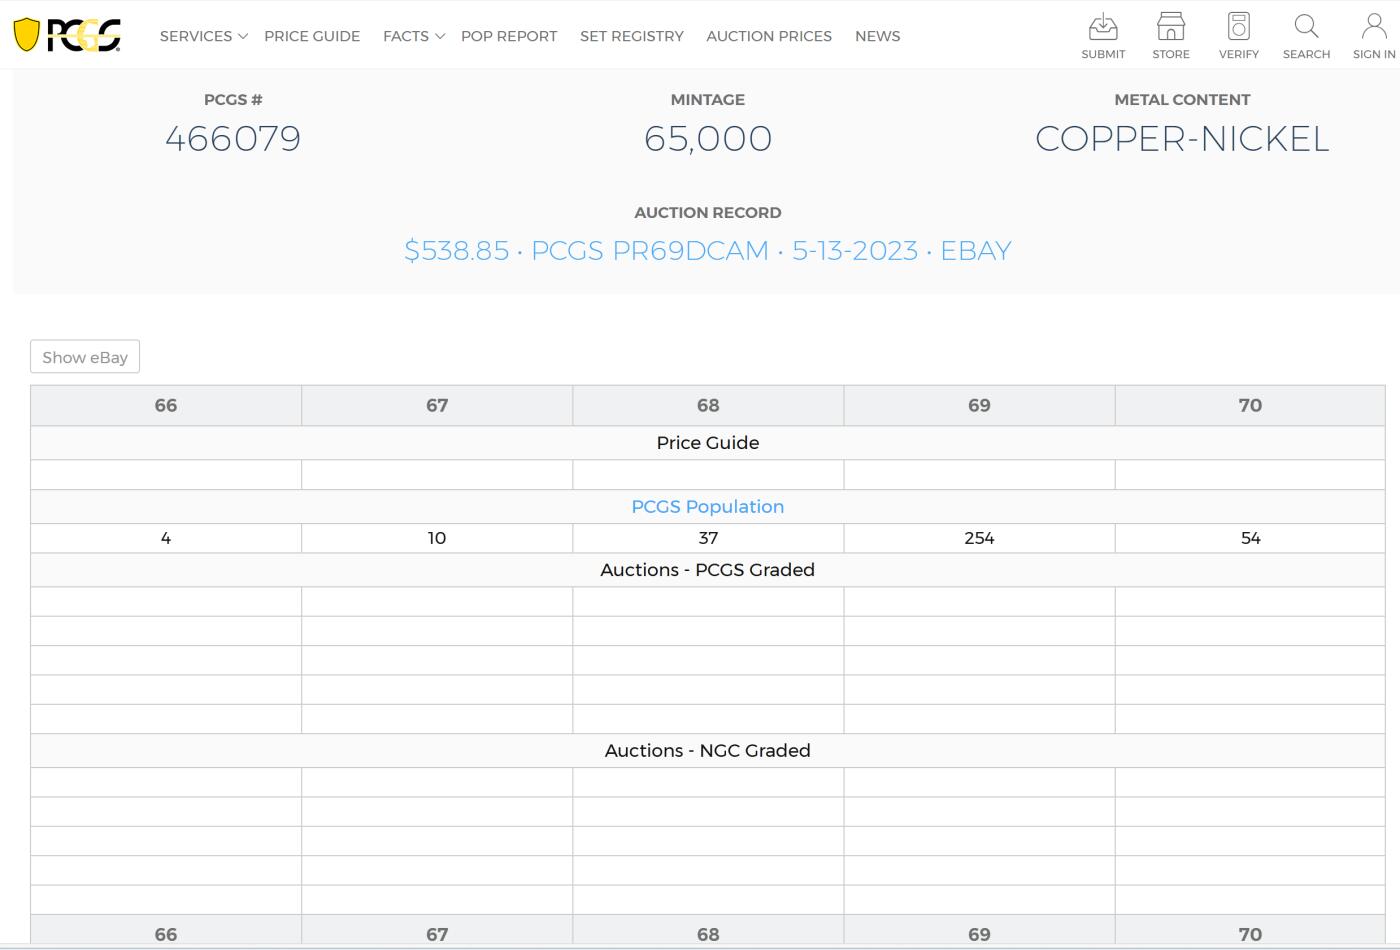Toggle the Show eBay button
This screenshot has width=1400, height=950.
(x=85, y=357)
